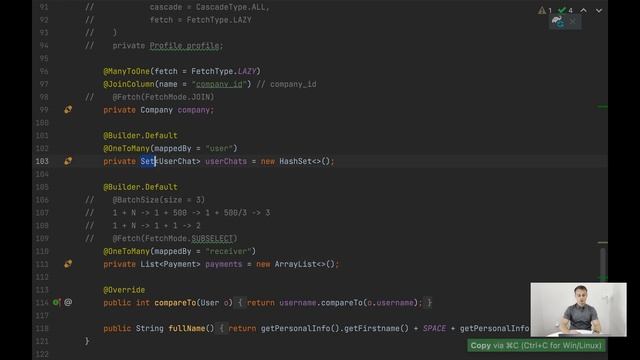Click the userChats field name
The width and height of the screenshot is (640, 360).
tap(226, 161)
